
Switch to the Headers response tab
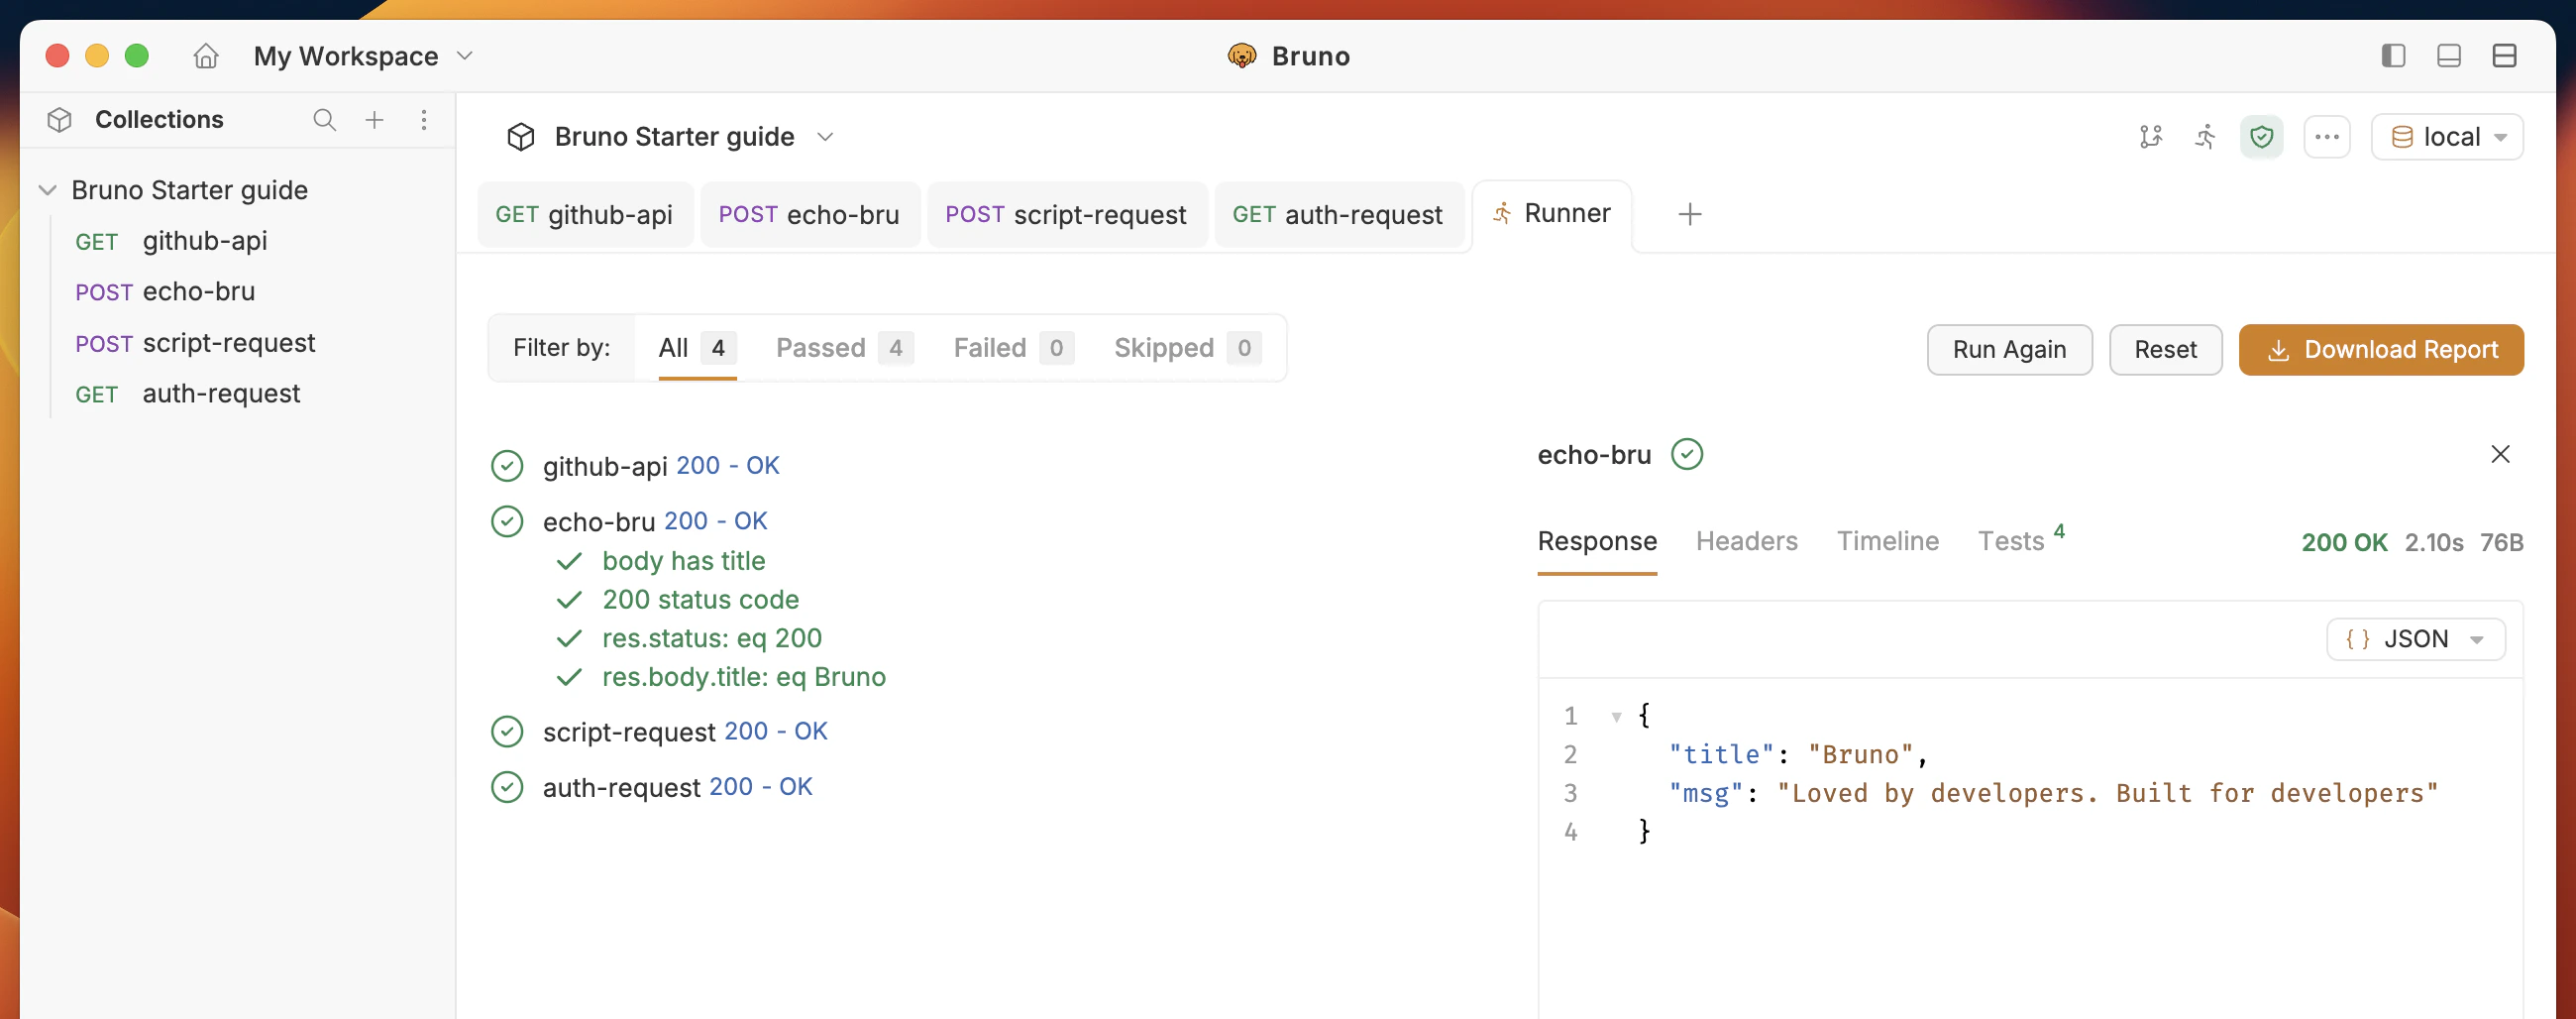[x=1746, y=541]
